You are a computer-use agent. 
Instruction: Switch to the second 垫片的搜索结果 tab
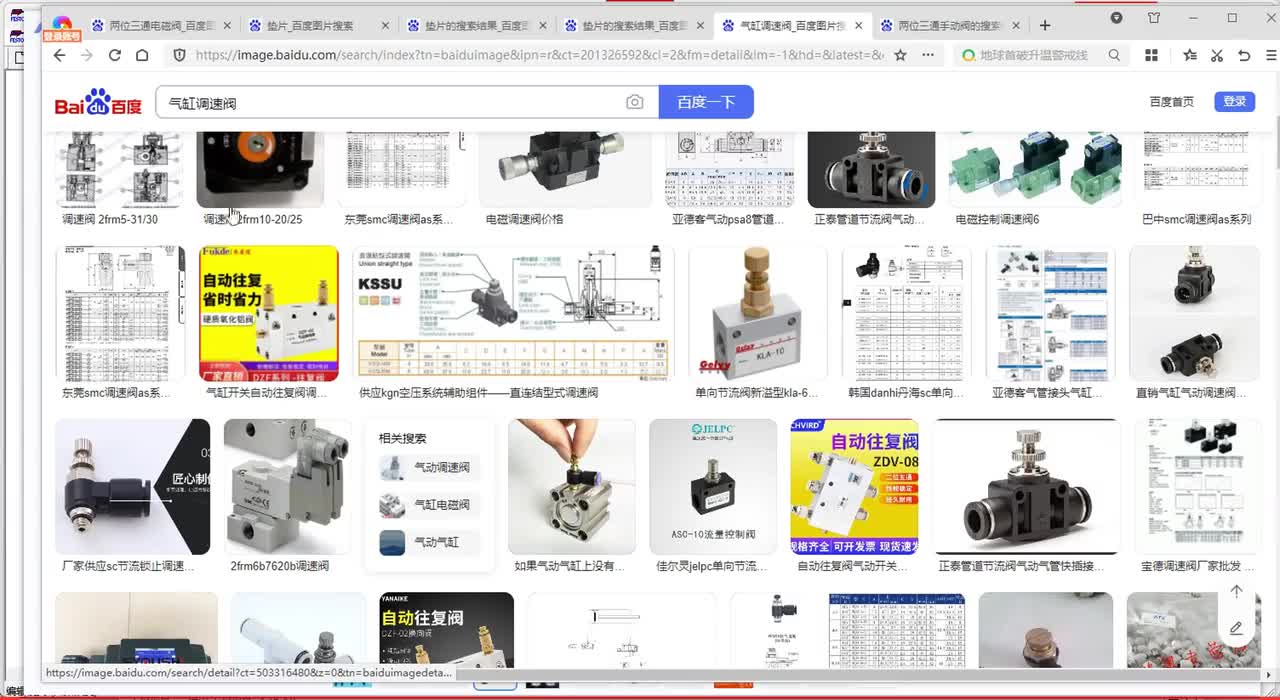pos(635,25)
